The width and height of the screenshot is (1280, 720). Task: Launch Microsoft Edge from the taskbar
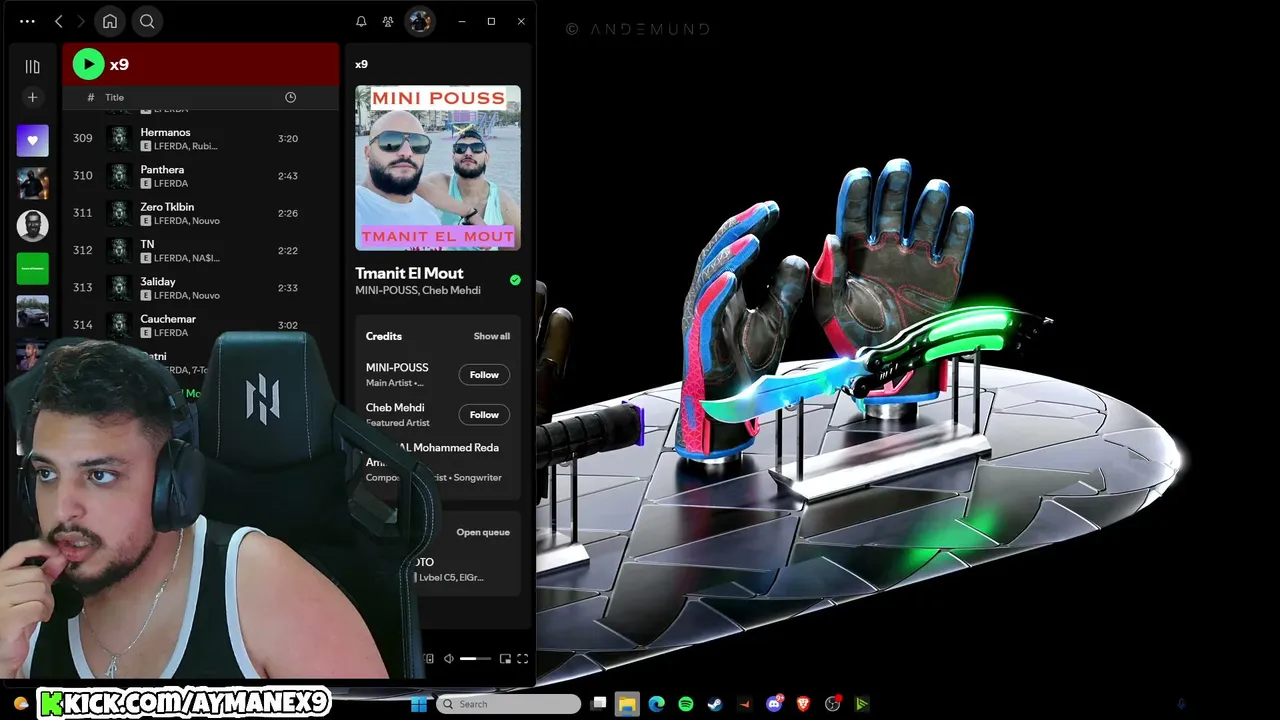[656, 704]
